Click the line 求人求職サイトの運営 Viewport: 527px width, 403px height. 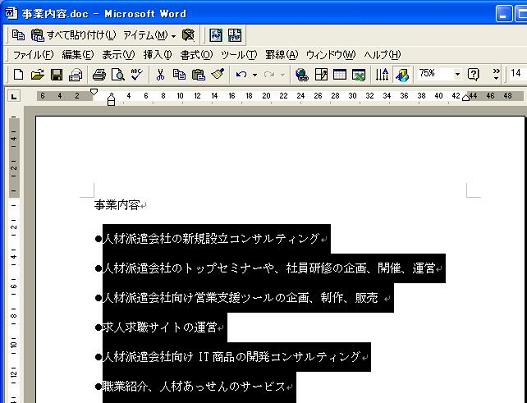tap(160, 327)
